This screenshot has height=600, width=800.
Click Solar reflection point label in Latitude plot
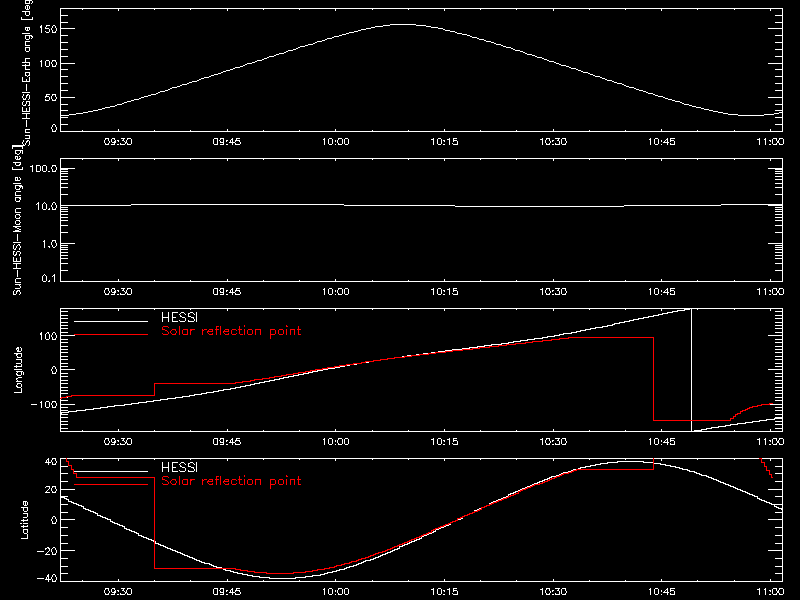231,481
